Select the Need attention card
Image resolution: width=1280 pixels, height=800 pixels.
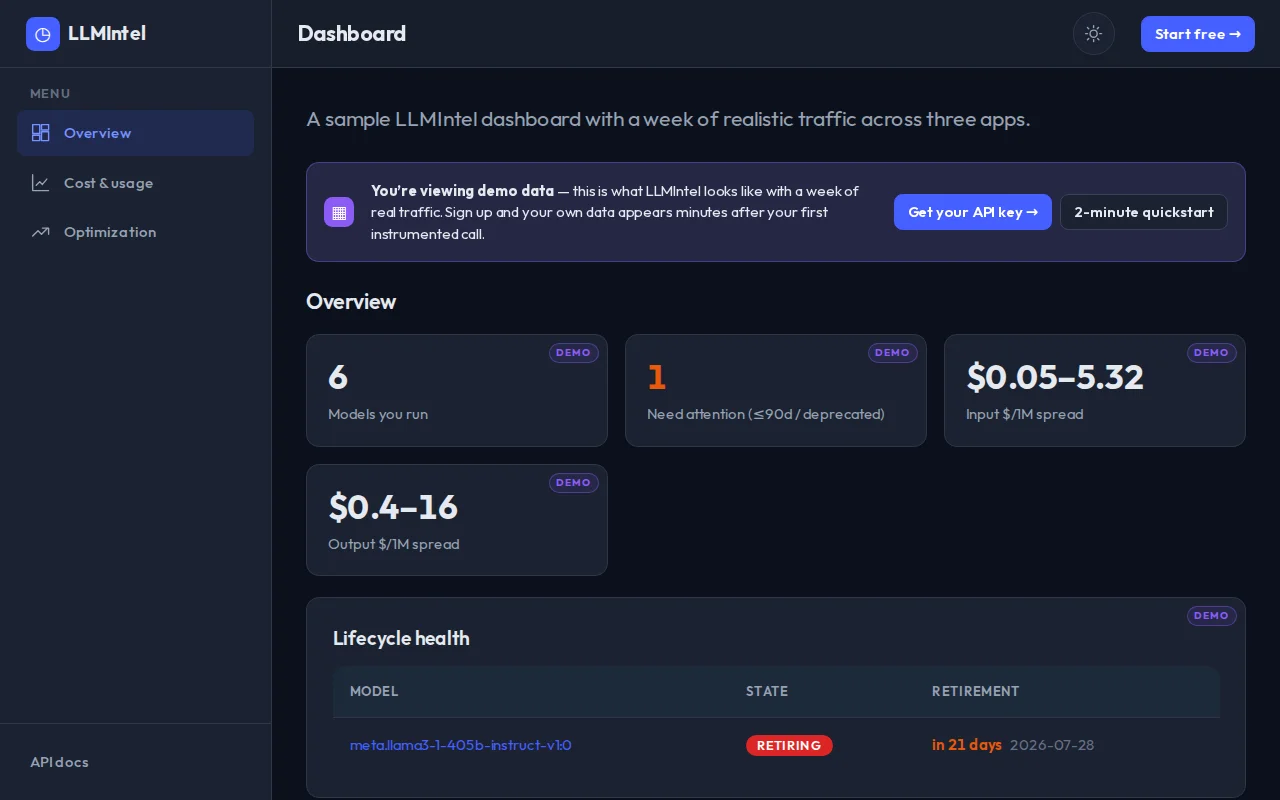(x=776, y=390)
